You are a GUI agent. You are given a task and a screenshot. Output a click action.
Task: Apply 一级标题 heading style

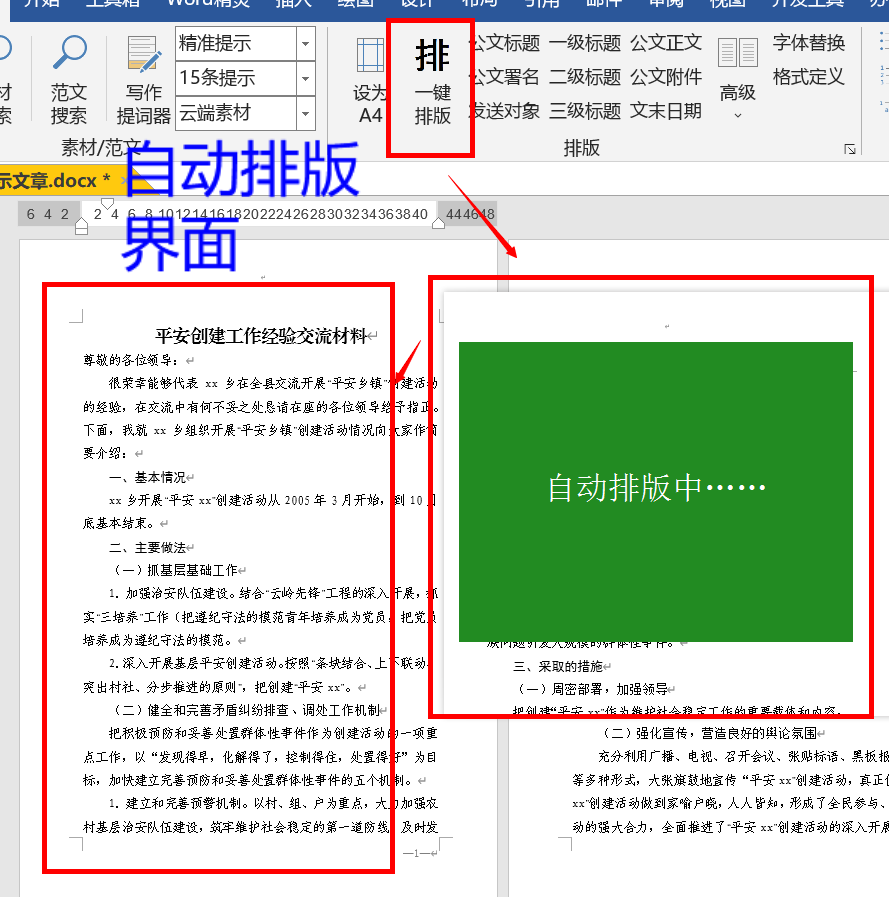[x=585, y=43]
